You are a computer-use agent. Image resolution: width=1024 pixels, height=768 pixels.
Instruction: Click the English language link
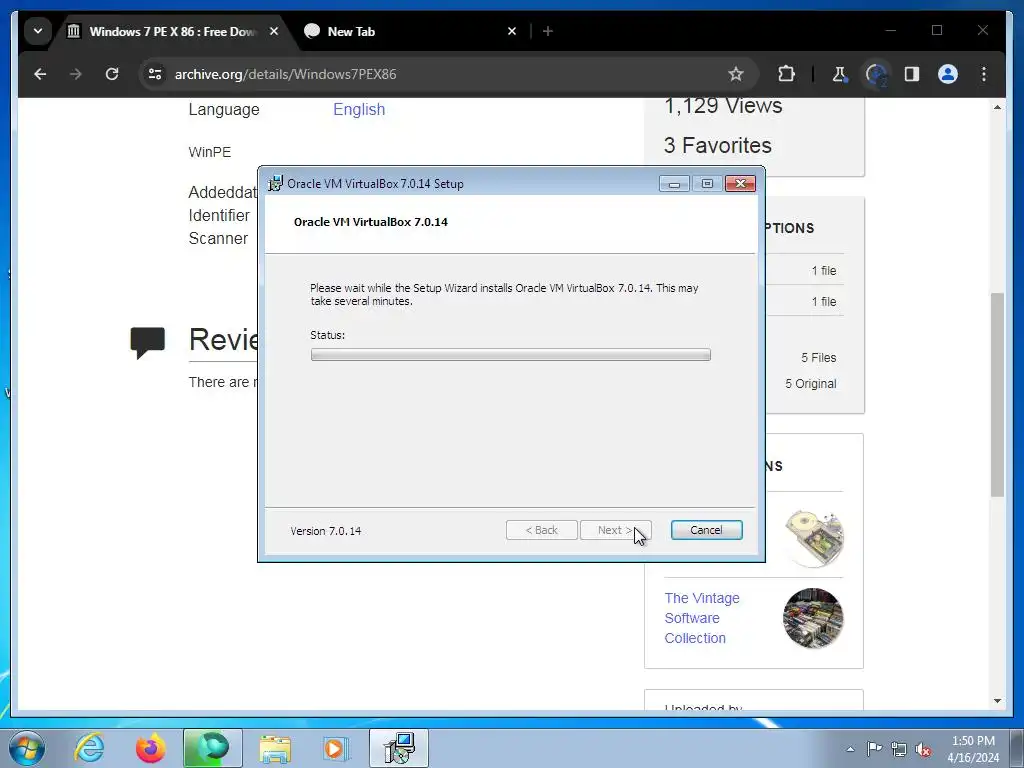coord(359,109)
